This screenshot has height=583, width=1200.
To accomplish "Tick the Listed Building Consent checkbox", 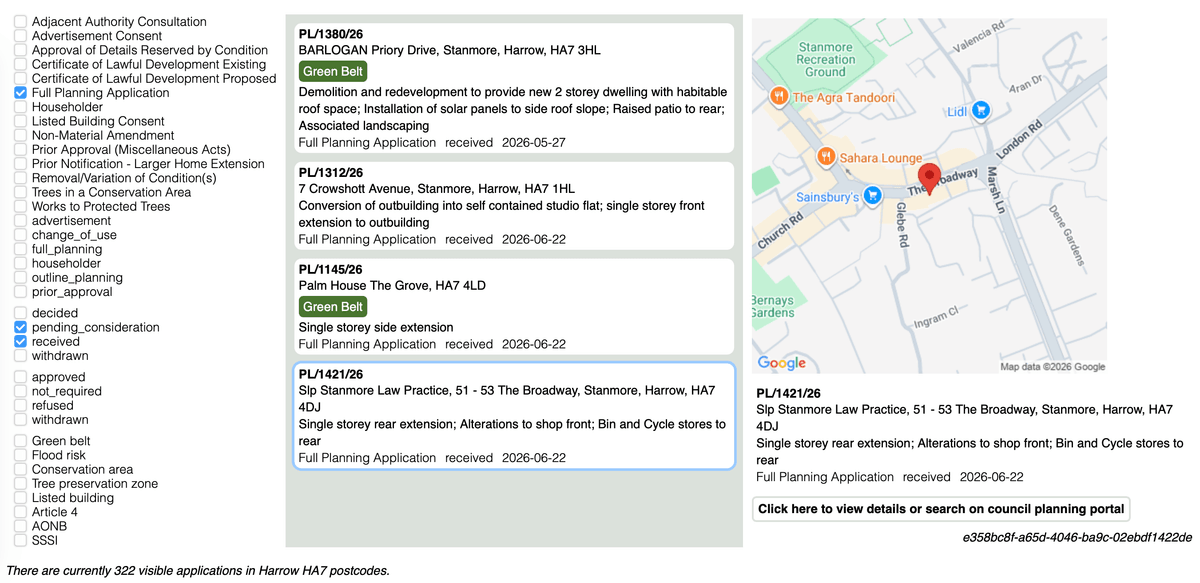I will pos(20,121).
